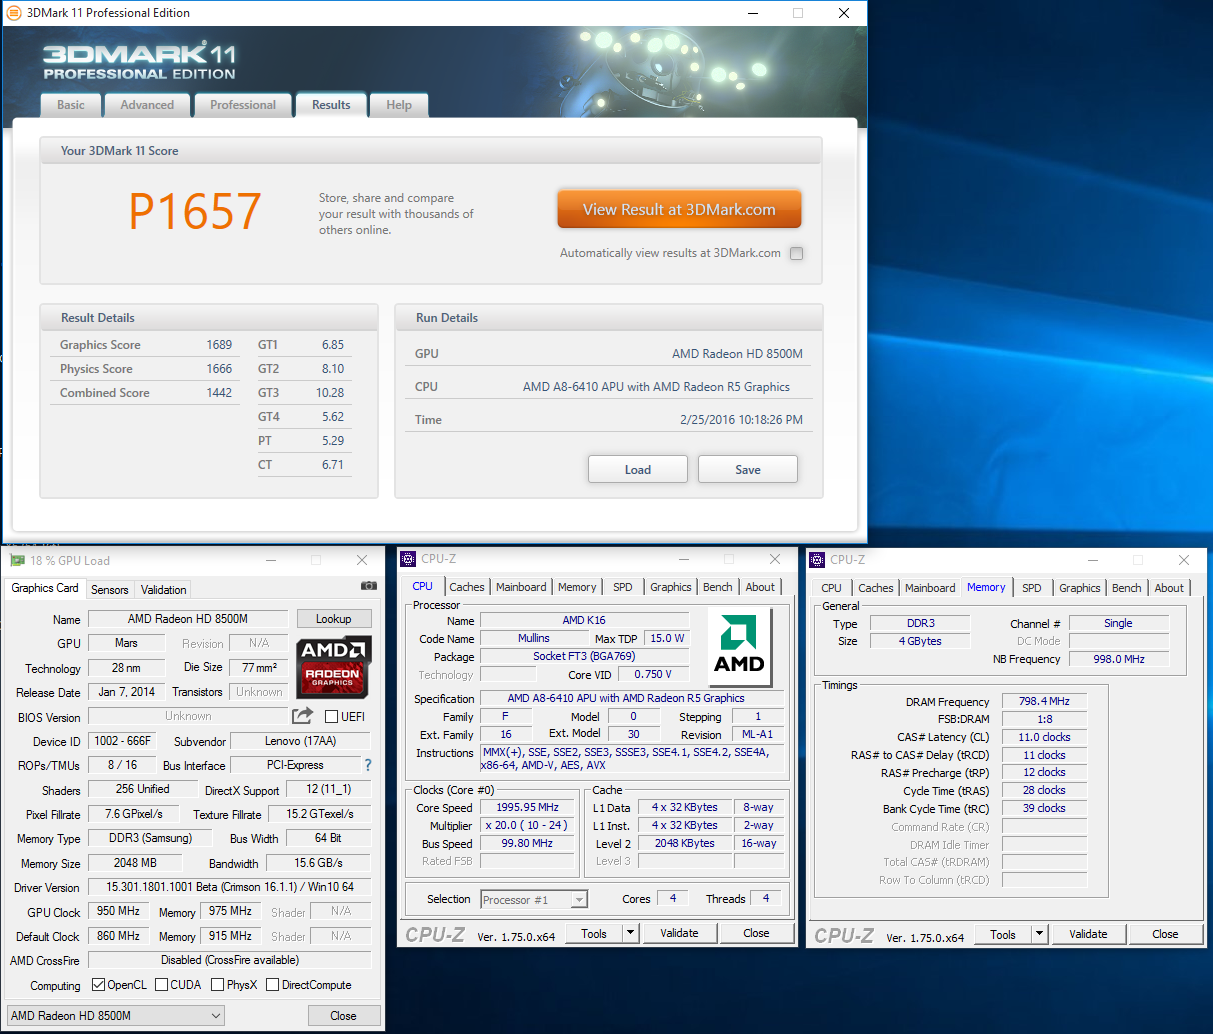The image size is (1213, 1034).
Task: Expand the Tools arrow in CPU-Z processor window
Action: pyautogui.click(x=631, y=933)
